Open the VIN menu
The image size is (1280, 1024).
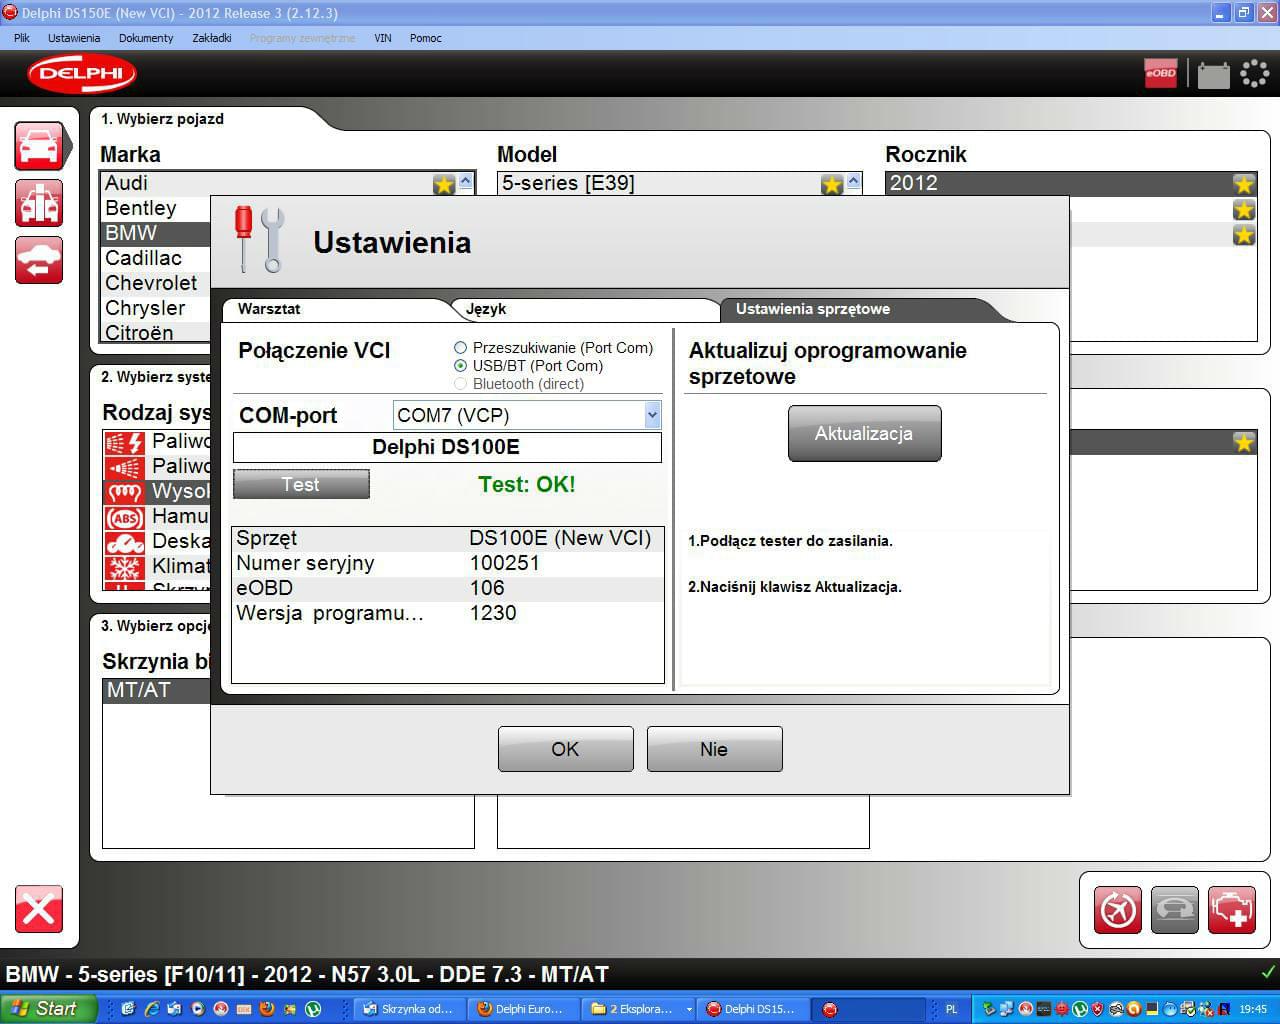click(383, 38)
